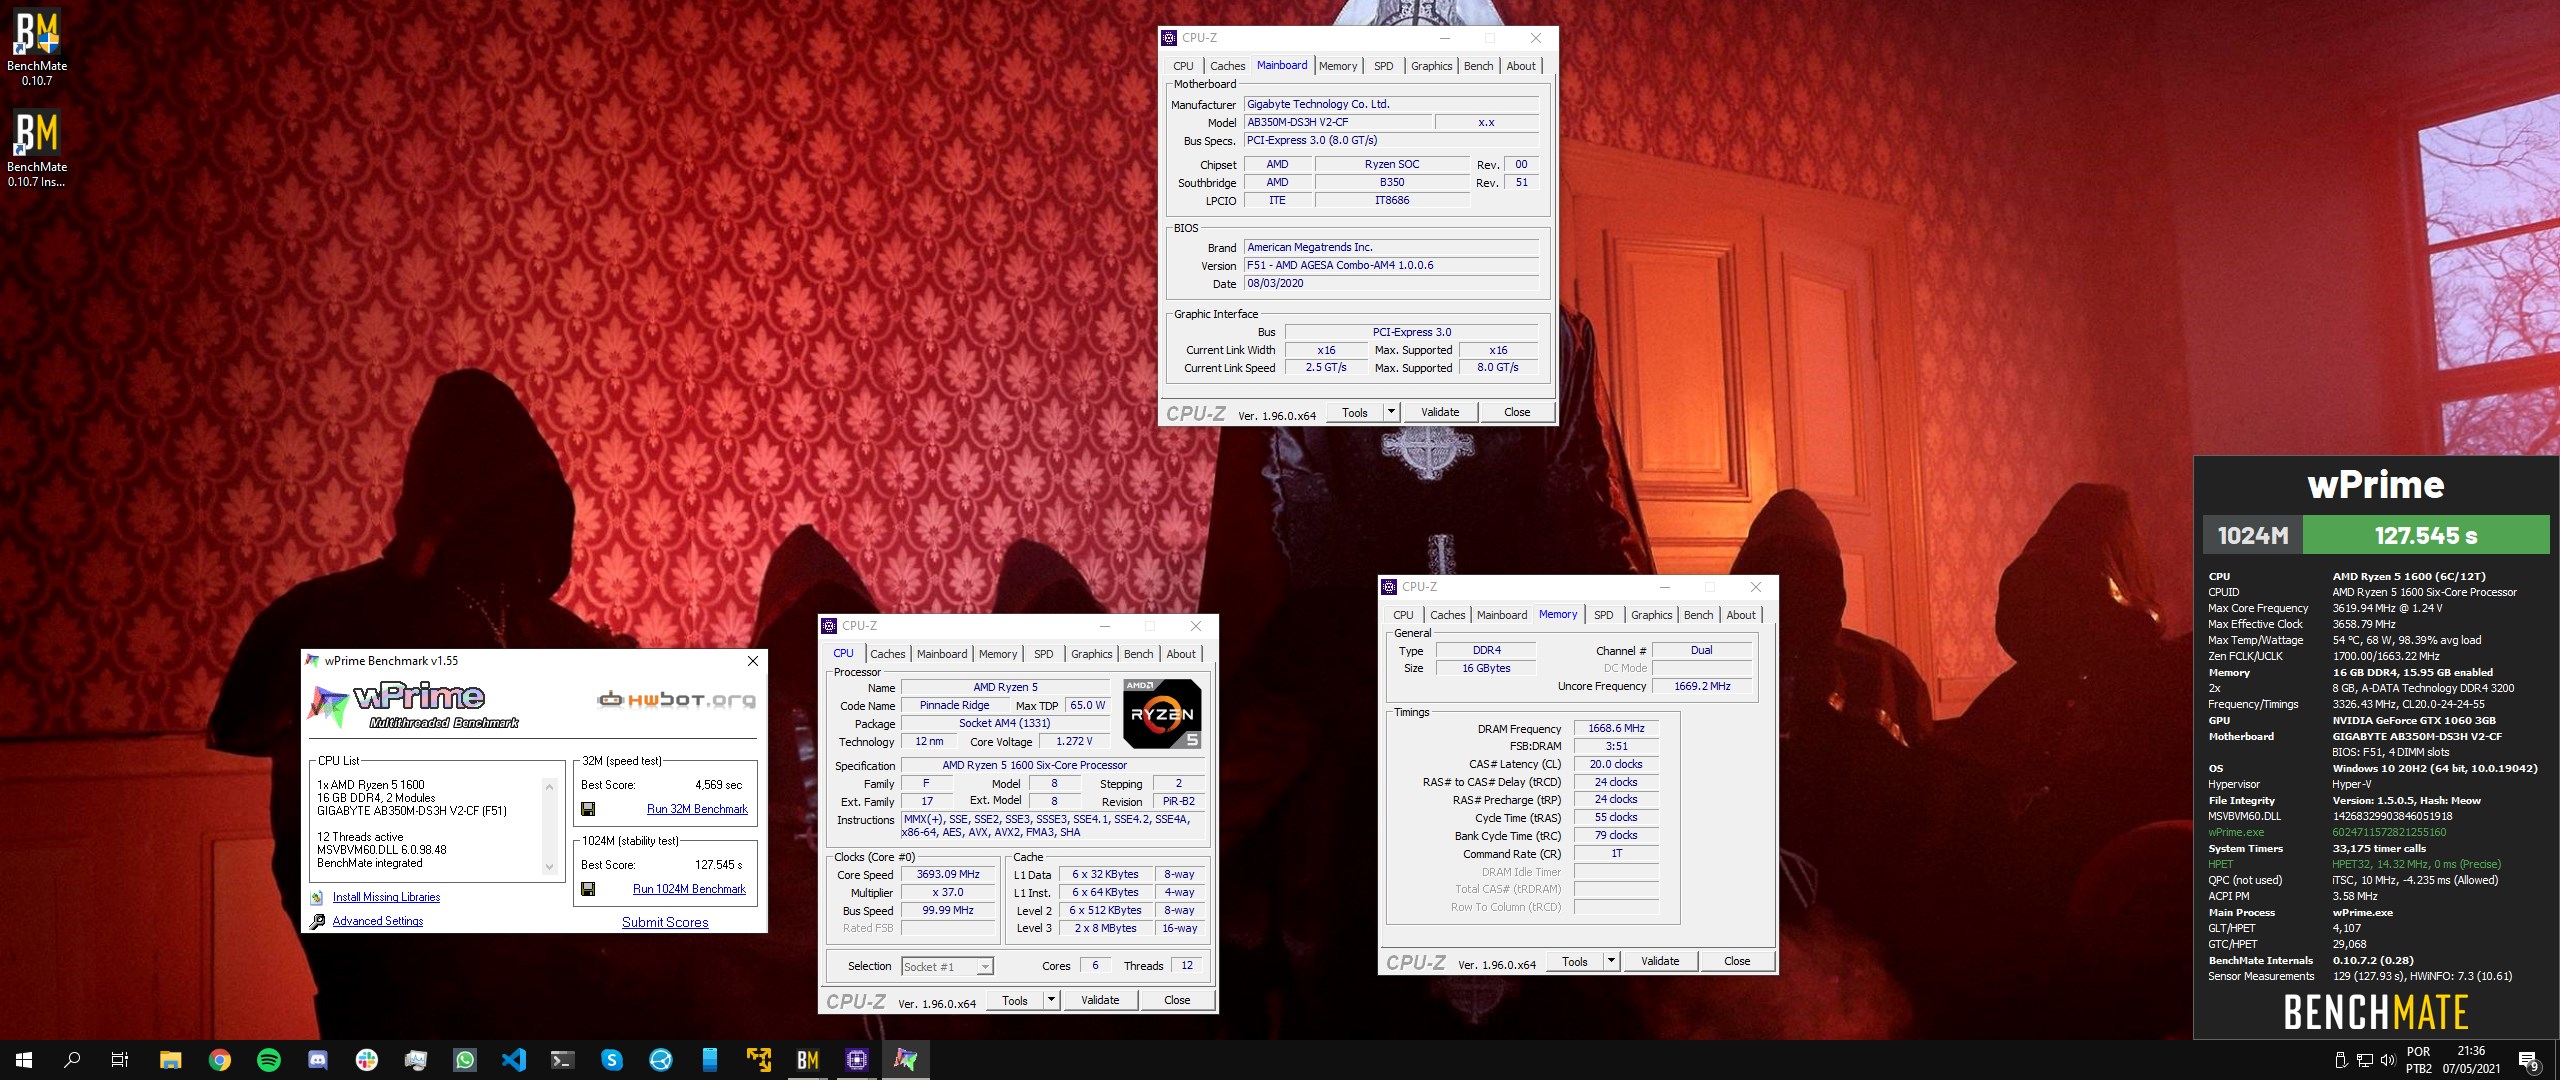Image resolution: width=2560 pixels, height=1080 pixels.
Task: Open the volume tray icon
Action: [x=2388, y=1060]
